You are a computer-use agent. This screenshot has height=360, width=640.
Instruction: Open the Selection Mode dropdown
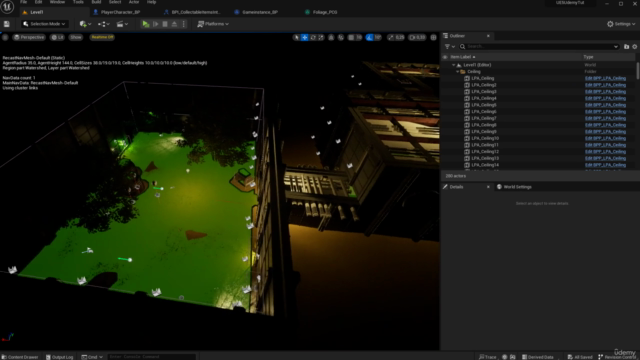click(44, 24)
